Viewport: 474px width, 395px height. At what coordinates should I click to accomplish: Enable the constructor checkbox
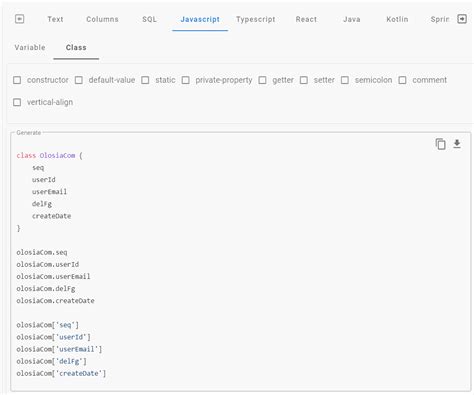(x=17, y=80)
